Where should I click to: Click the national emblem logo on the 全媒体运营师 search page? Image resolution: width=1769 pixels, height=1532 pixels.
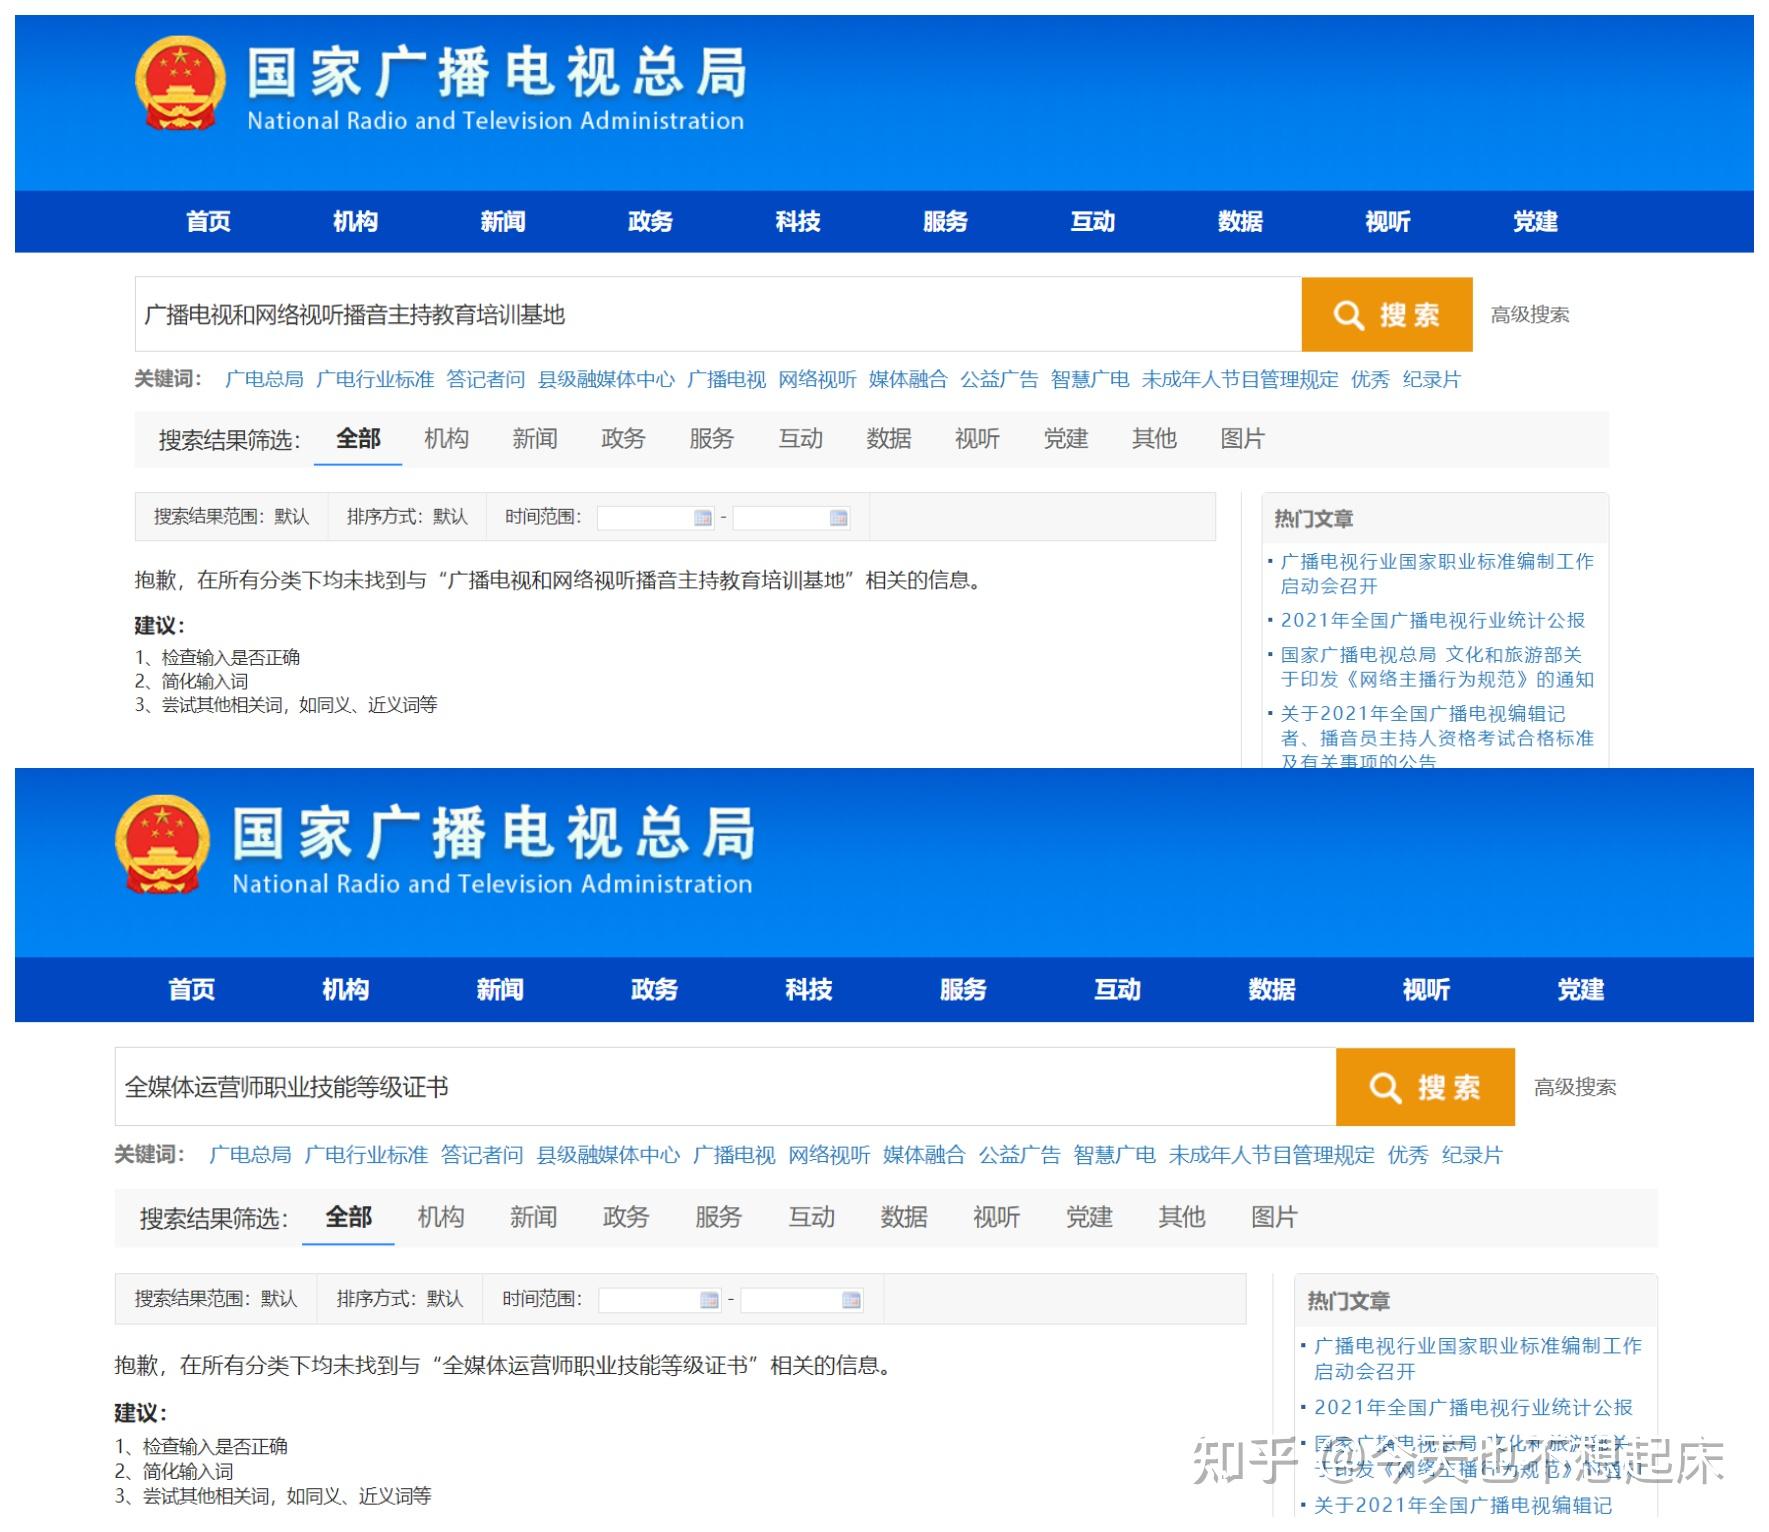[x=162, y=846]
